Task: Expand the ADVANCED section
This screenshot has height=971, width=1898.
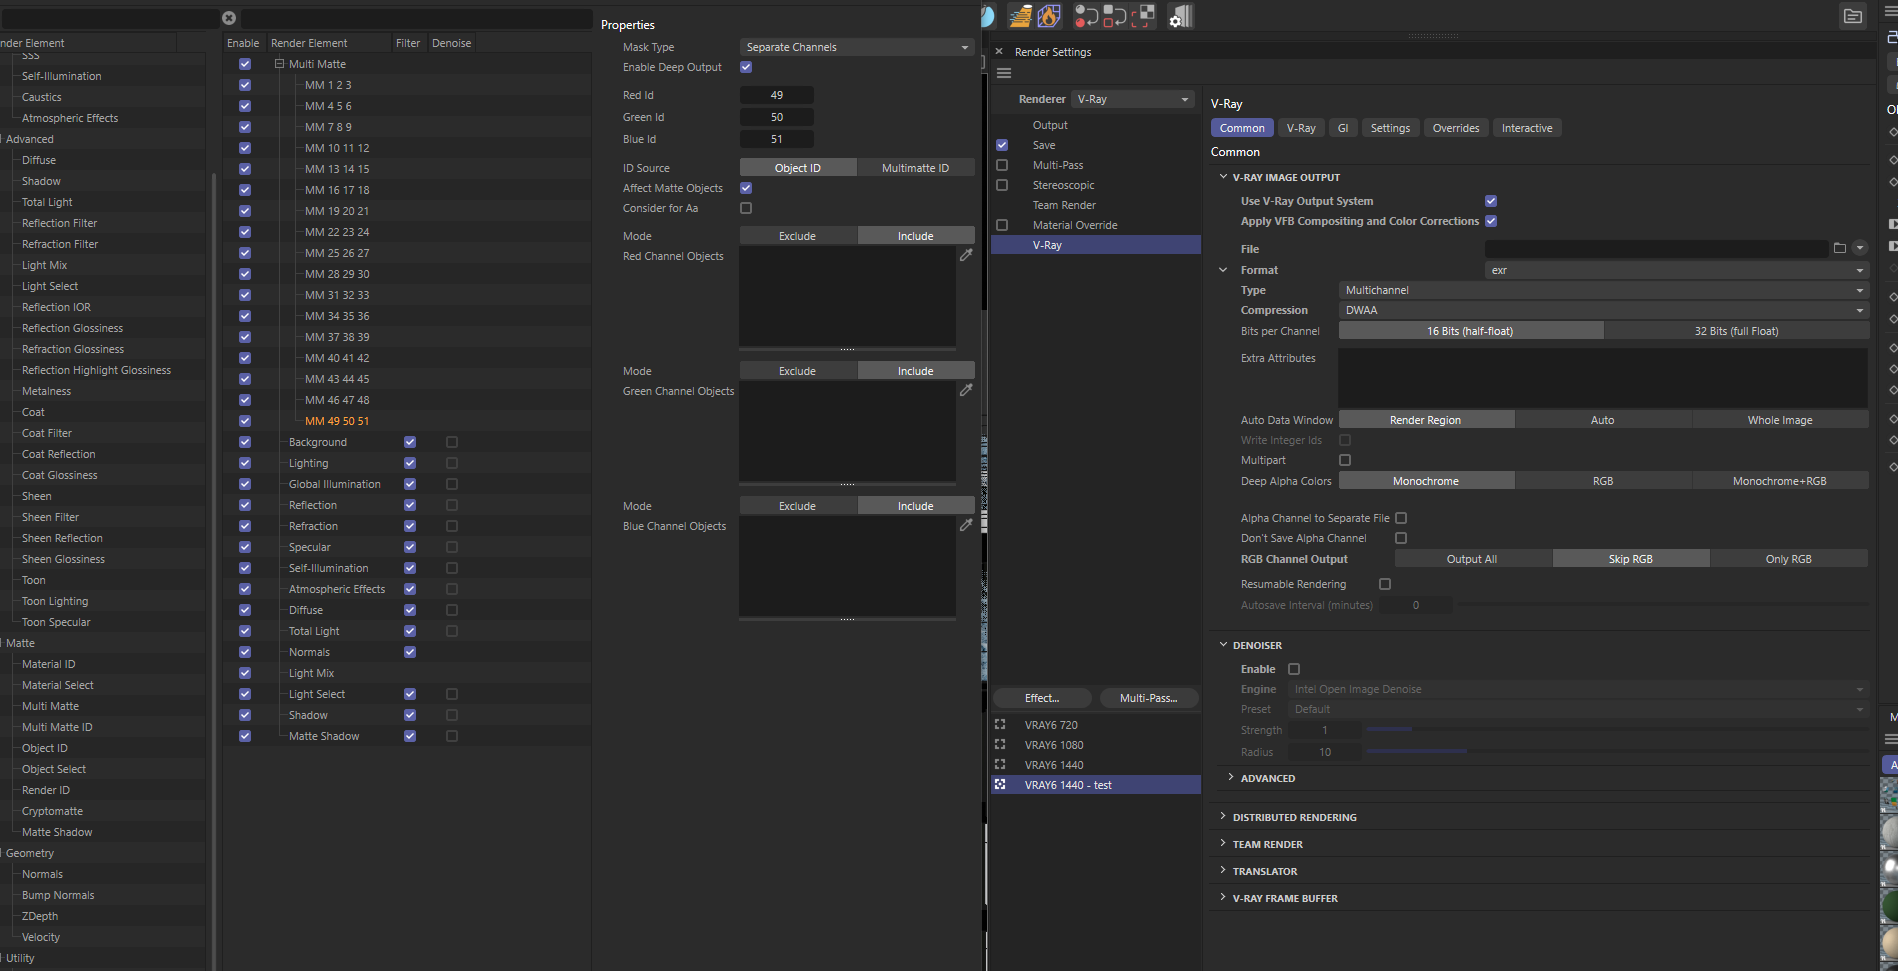Action: [1230, 778]
